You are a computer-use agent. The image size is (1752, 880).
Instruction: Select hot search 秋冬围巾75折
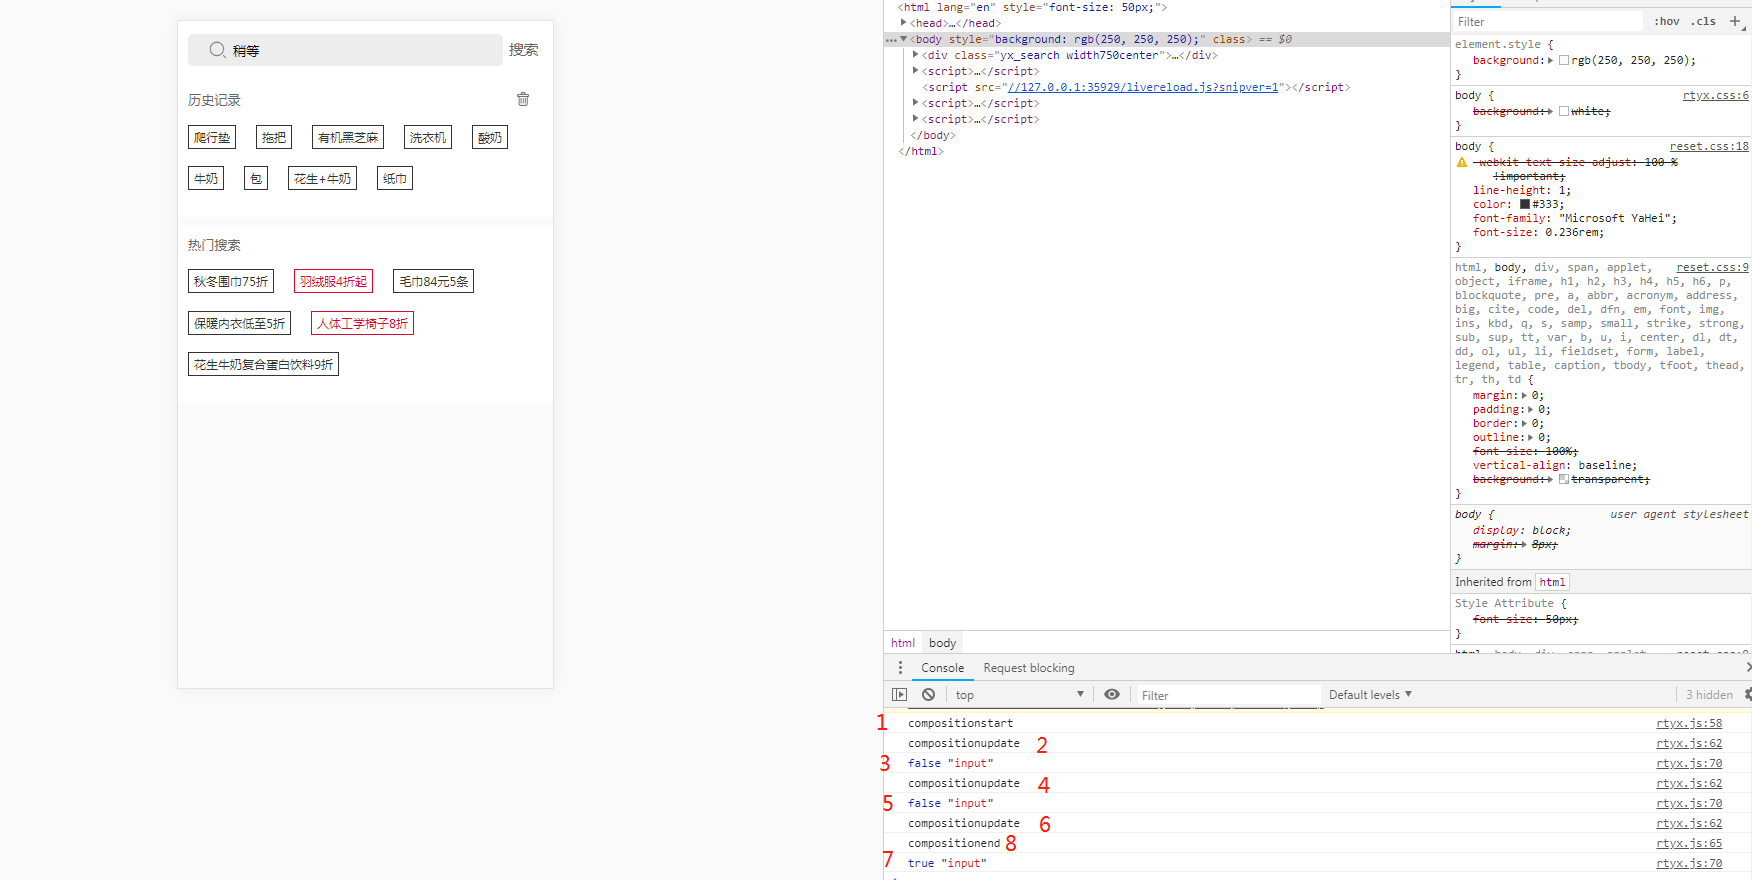pos(231,281)
